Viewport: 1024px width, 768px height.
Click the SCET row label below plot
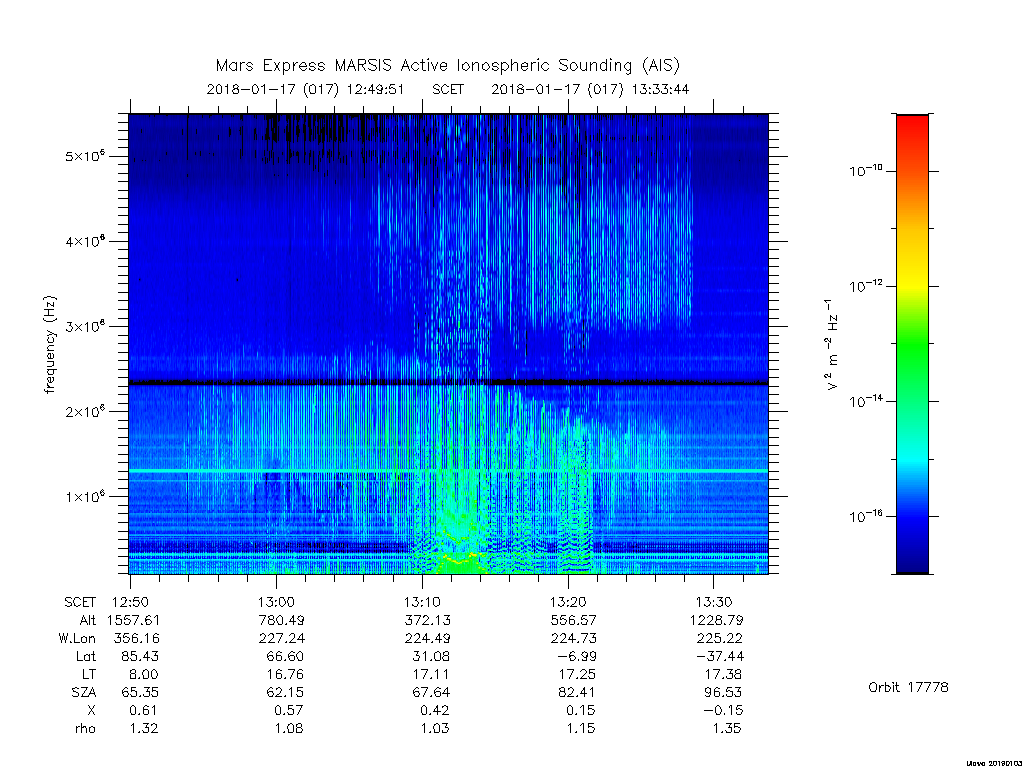(x=80, y=601)
